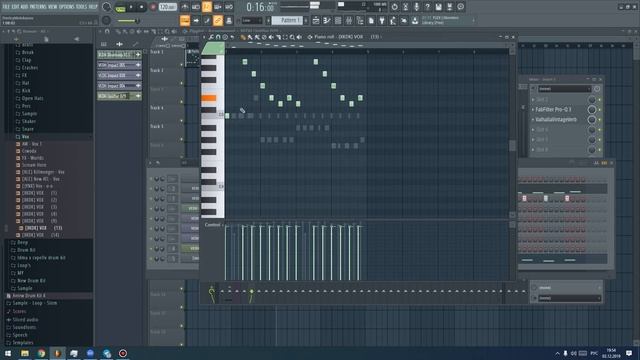The width and height of the screenshot is (640, 360).
Task: Click the 120 tempo field
Action: [x=167, y=7]
